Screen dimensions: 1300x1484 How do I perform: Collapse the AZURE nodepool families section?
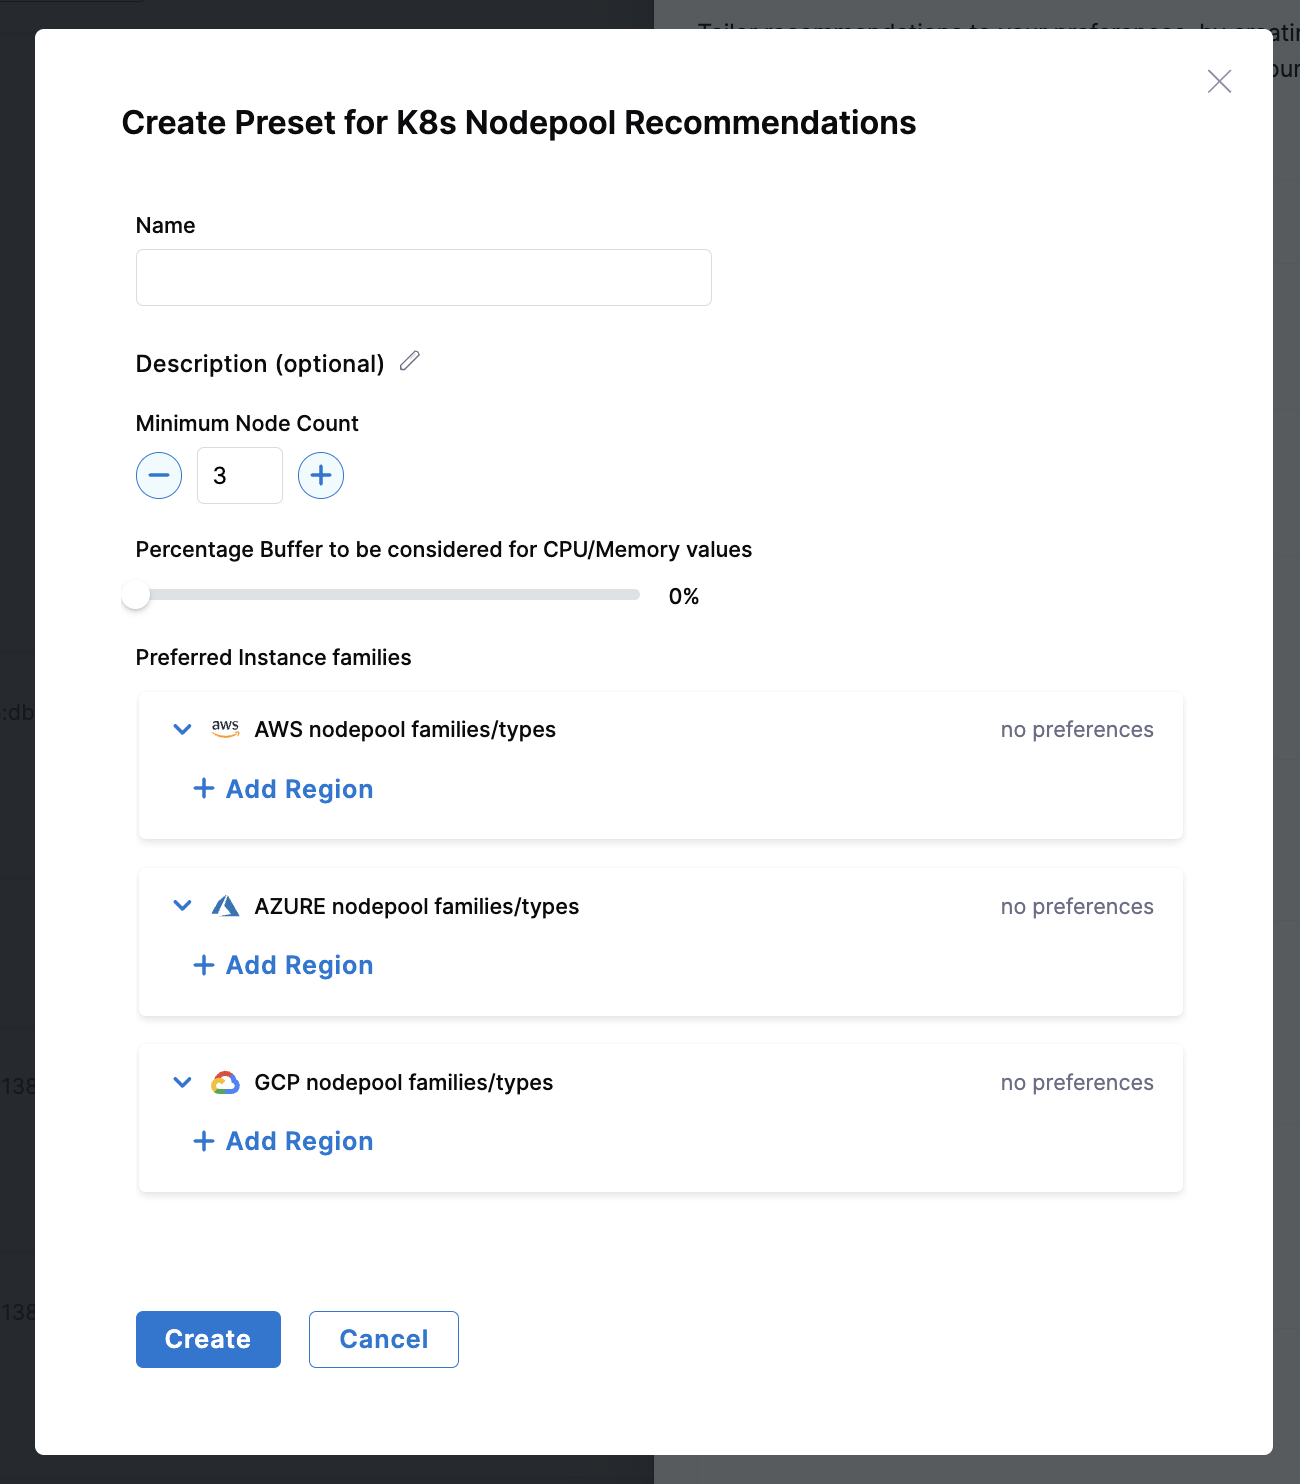click(182, 906)
